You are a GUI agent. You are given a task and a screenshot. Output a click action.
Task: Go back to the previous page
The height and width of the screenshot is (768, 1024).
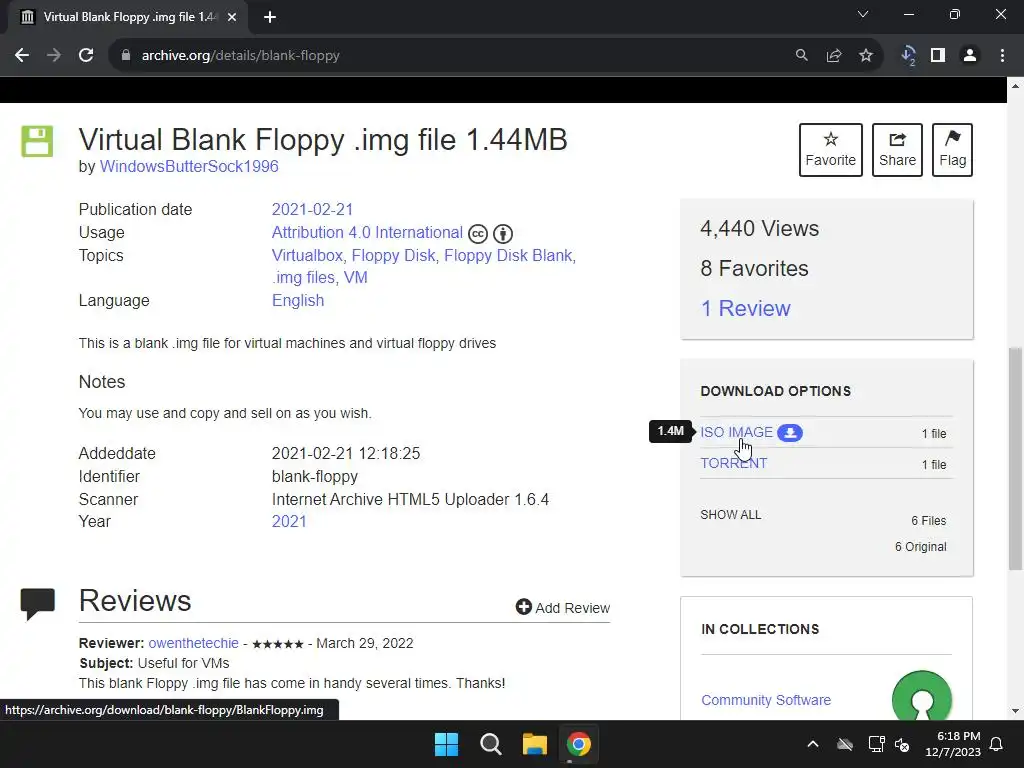tap(22, 56)
